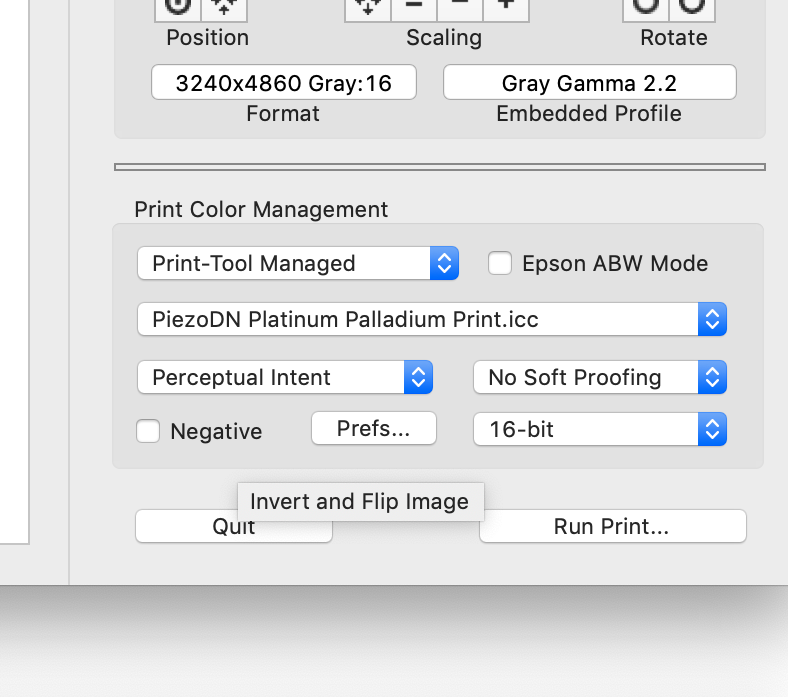
Task: Open the Print-Tool Managed dropdown
Action: (x=297, y=263)
